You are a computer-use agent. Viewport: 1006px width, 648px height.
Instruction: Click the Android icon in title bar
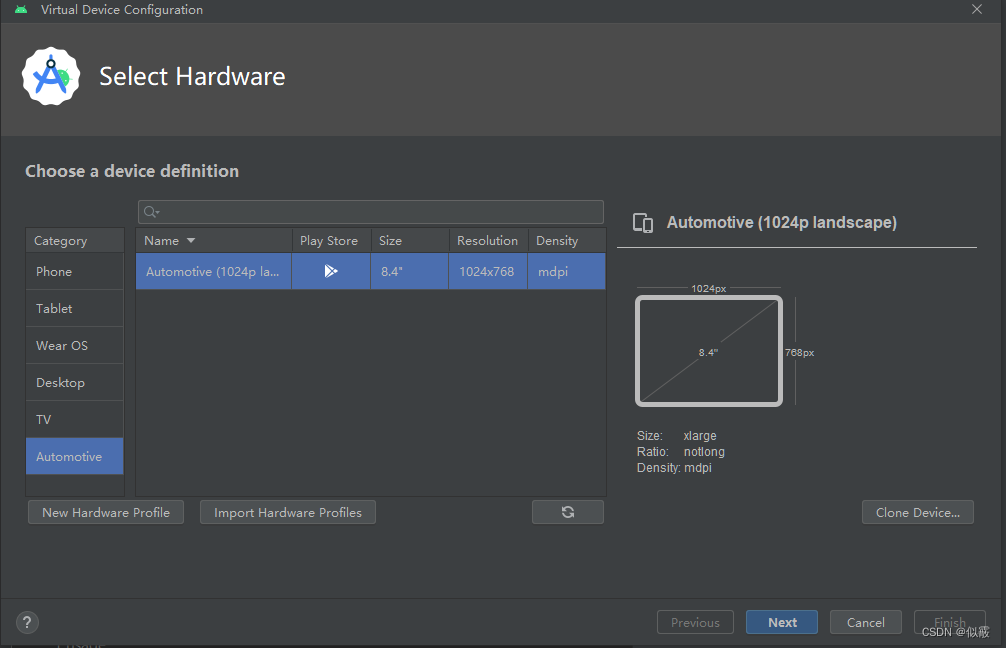pos(21,10)
